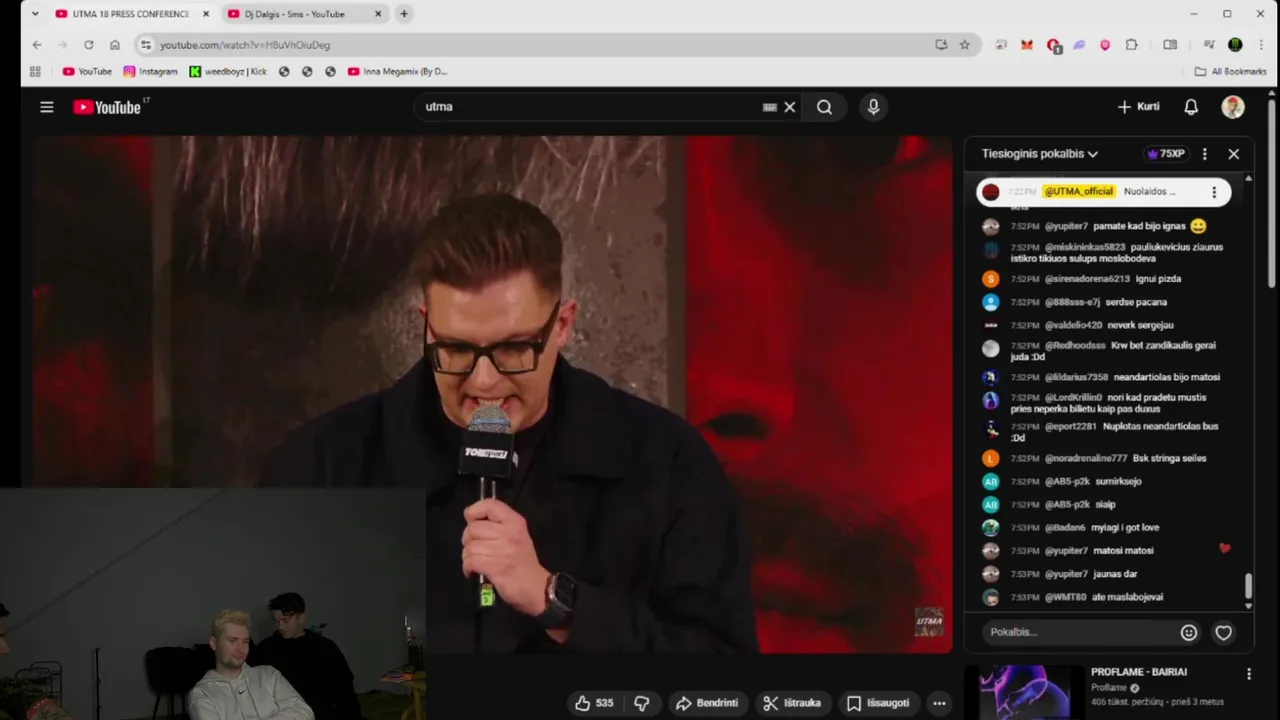Open the YouTube account avatar menu
This screenshot has width=1280, height=720.
click(x=1233, y=107)
